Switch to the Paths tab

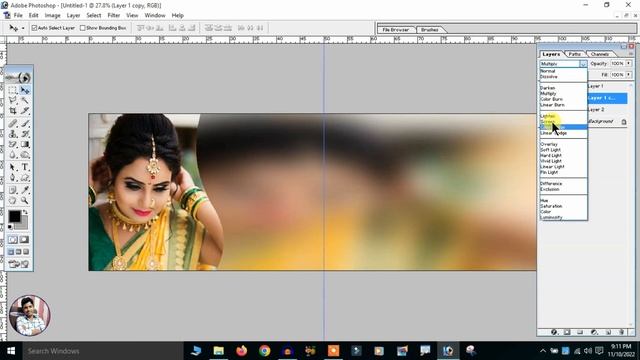click(575, 54)
